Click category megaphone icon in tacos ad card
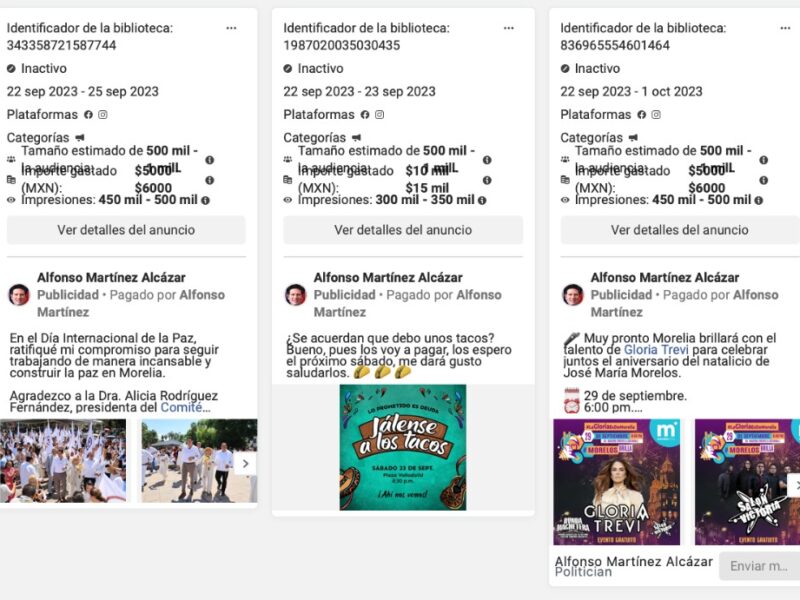 coord(357,138)
